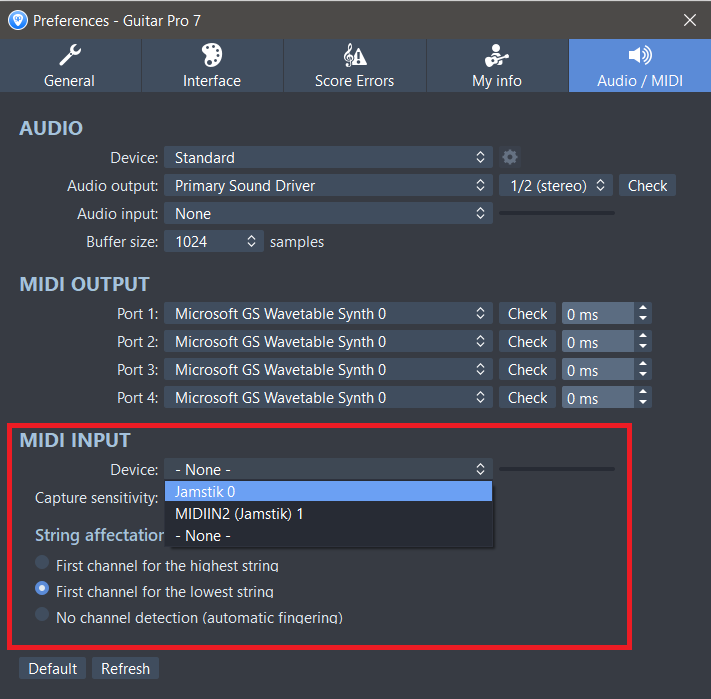This screenshot has width=711, height=699.
Task: Go to the My info tab
Action: coord(497,66)
